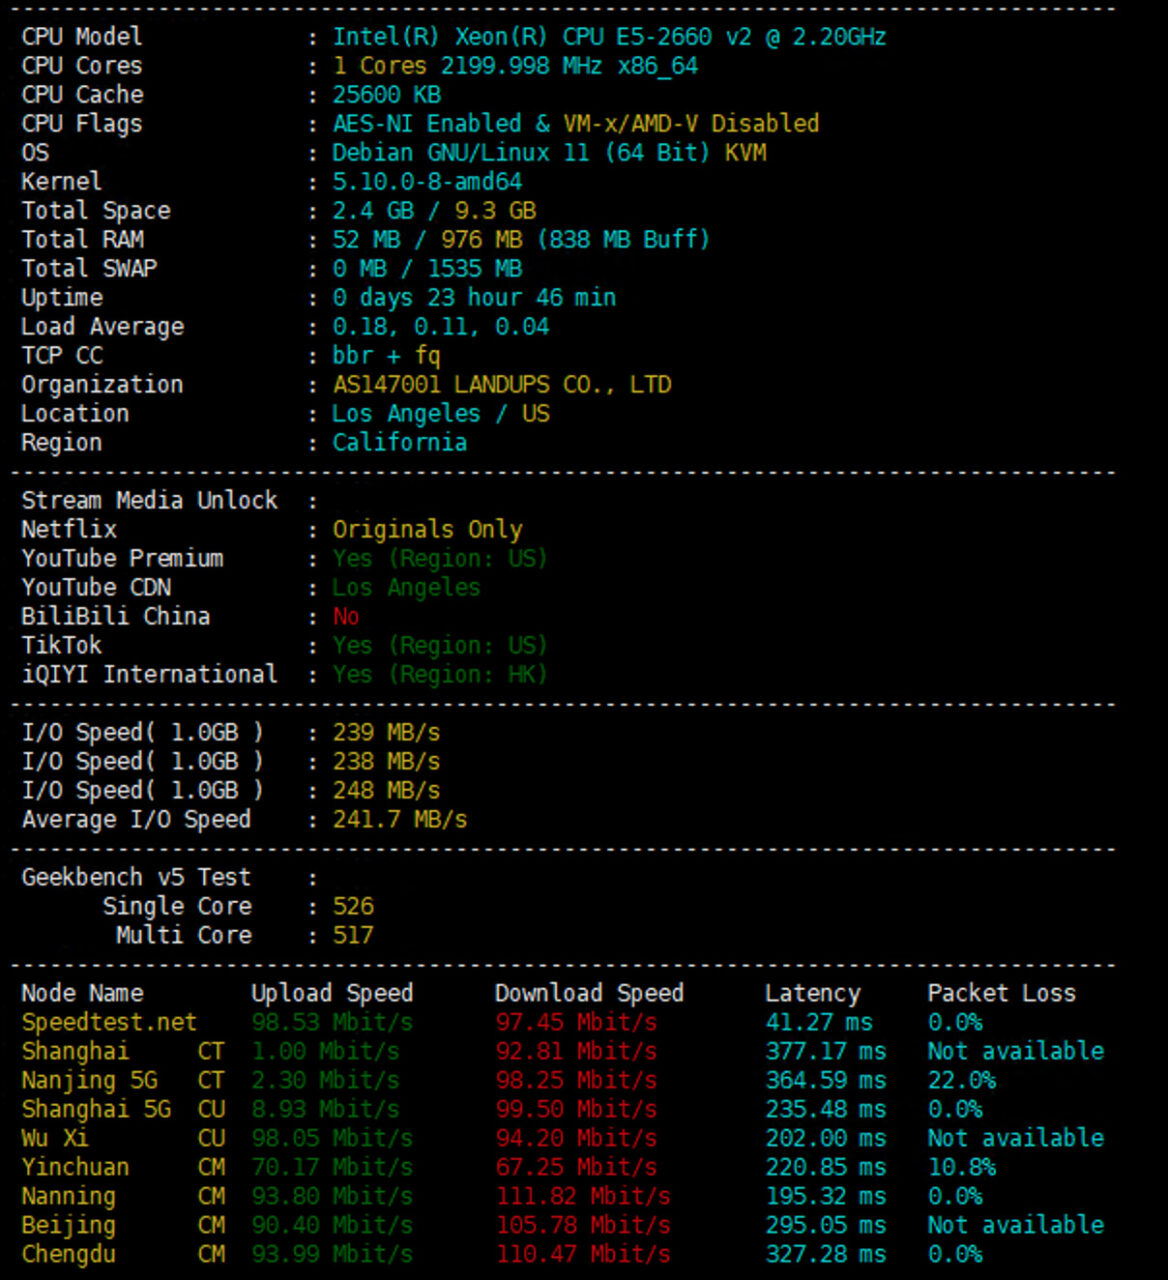This screenshot has width=1168, height=1280.
Task: Click the iQIYI International label
Action: (x=149, y=675)
